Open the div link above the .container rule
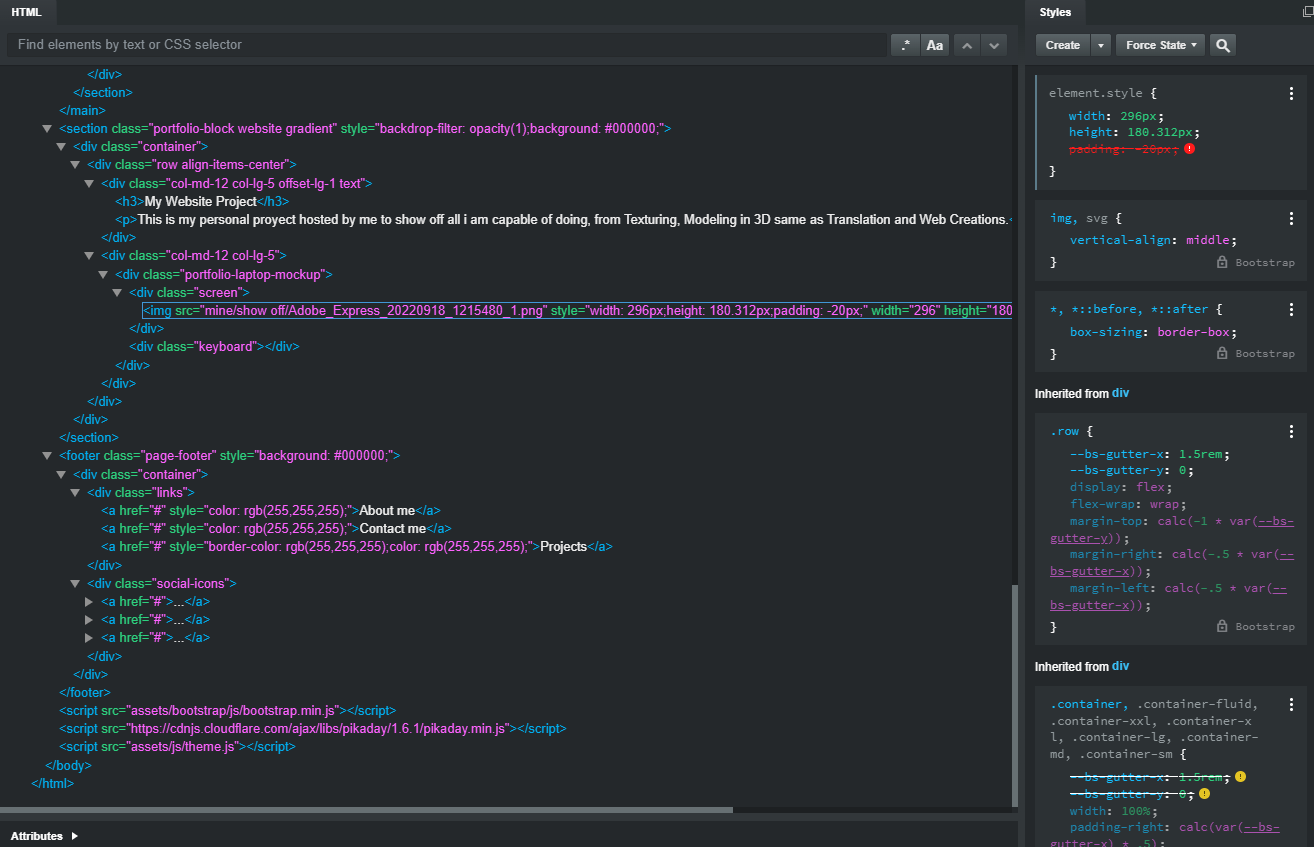 (x=1120, y=666)
